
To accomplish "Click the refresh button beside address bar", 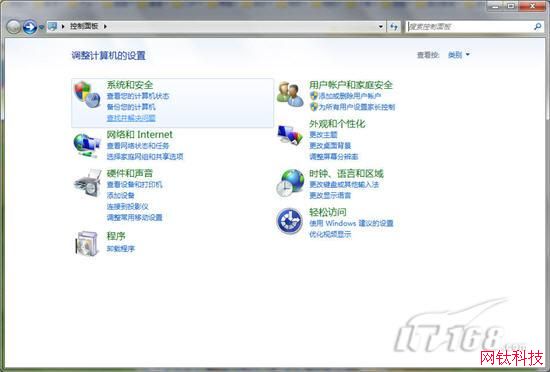I will point(394,26).
